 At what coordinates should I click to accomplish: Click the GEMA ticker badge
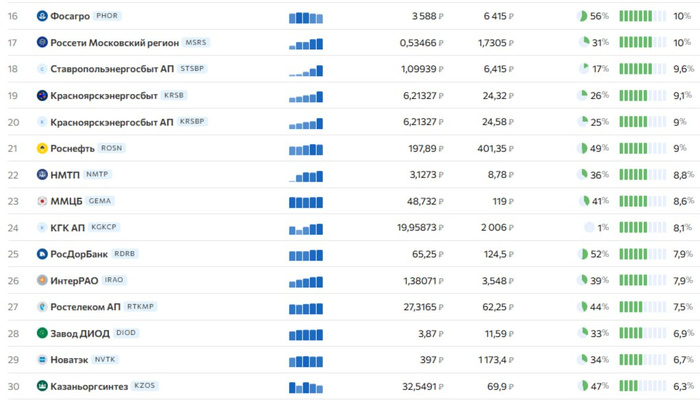100,201
